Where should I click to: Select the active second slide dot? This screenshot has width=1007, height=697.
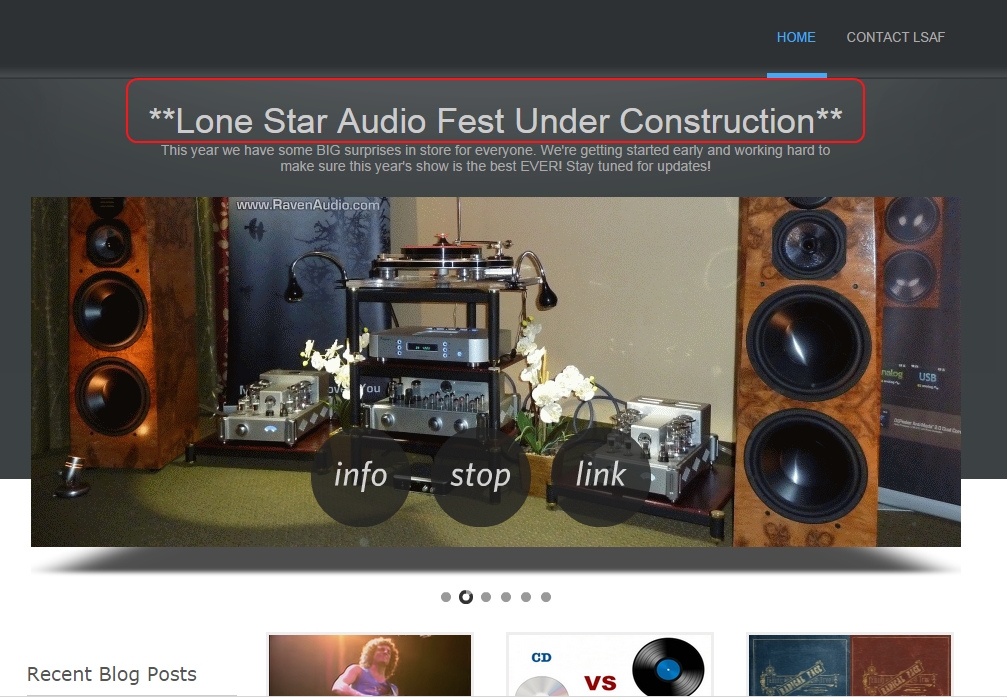coord(466,597)
